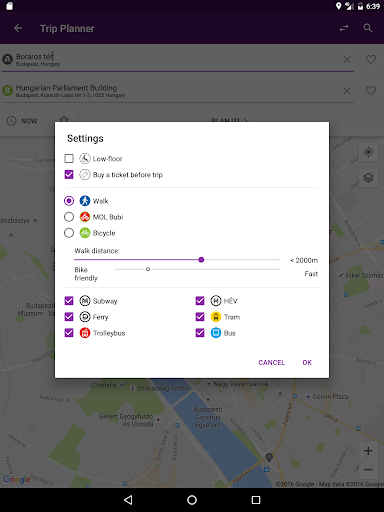
Task: Click the B destination marker icon
Action: (7, 90)
